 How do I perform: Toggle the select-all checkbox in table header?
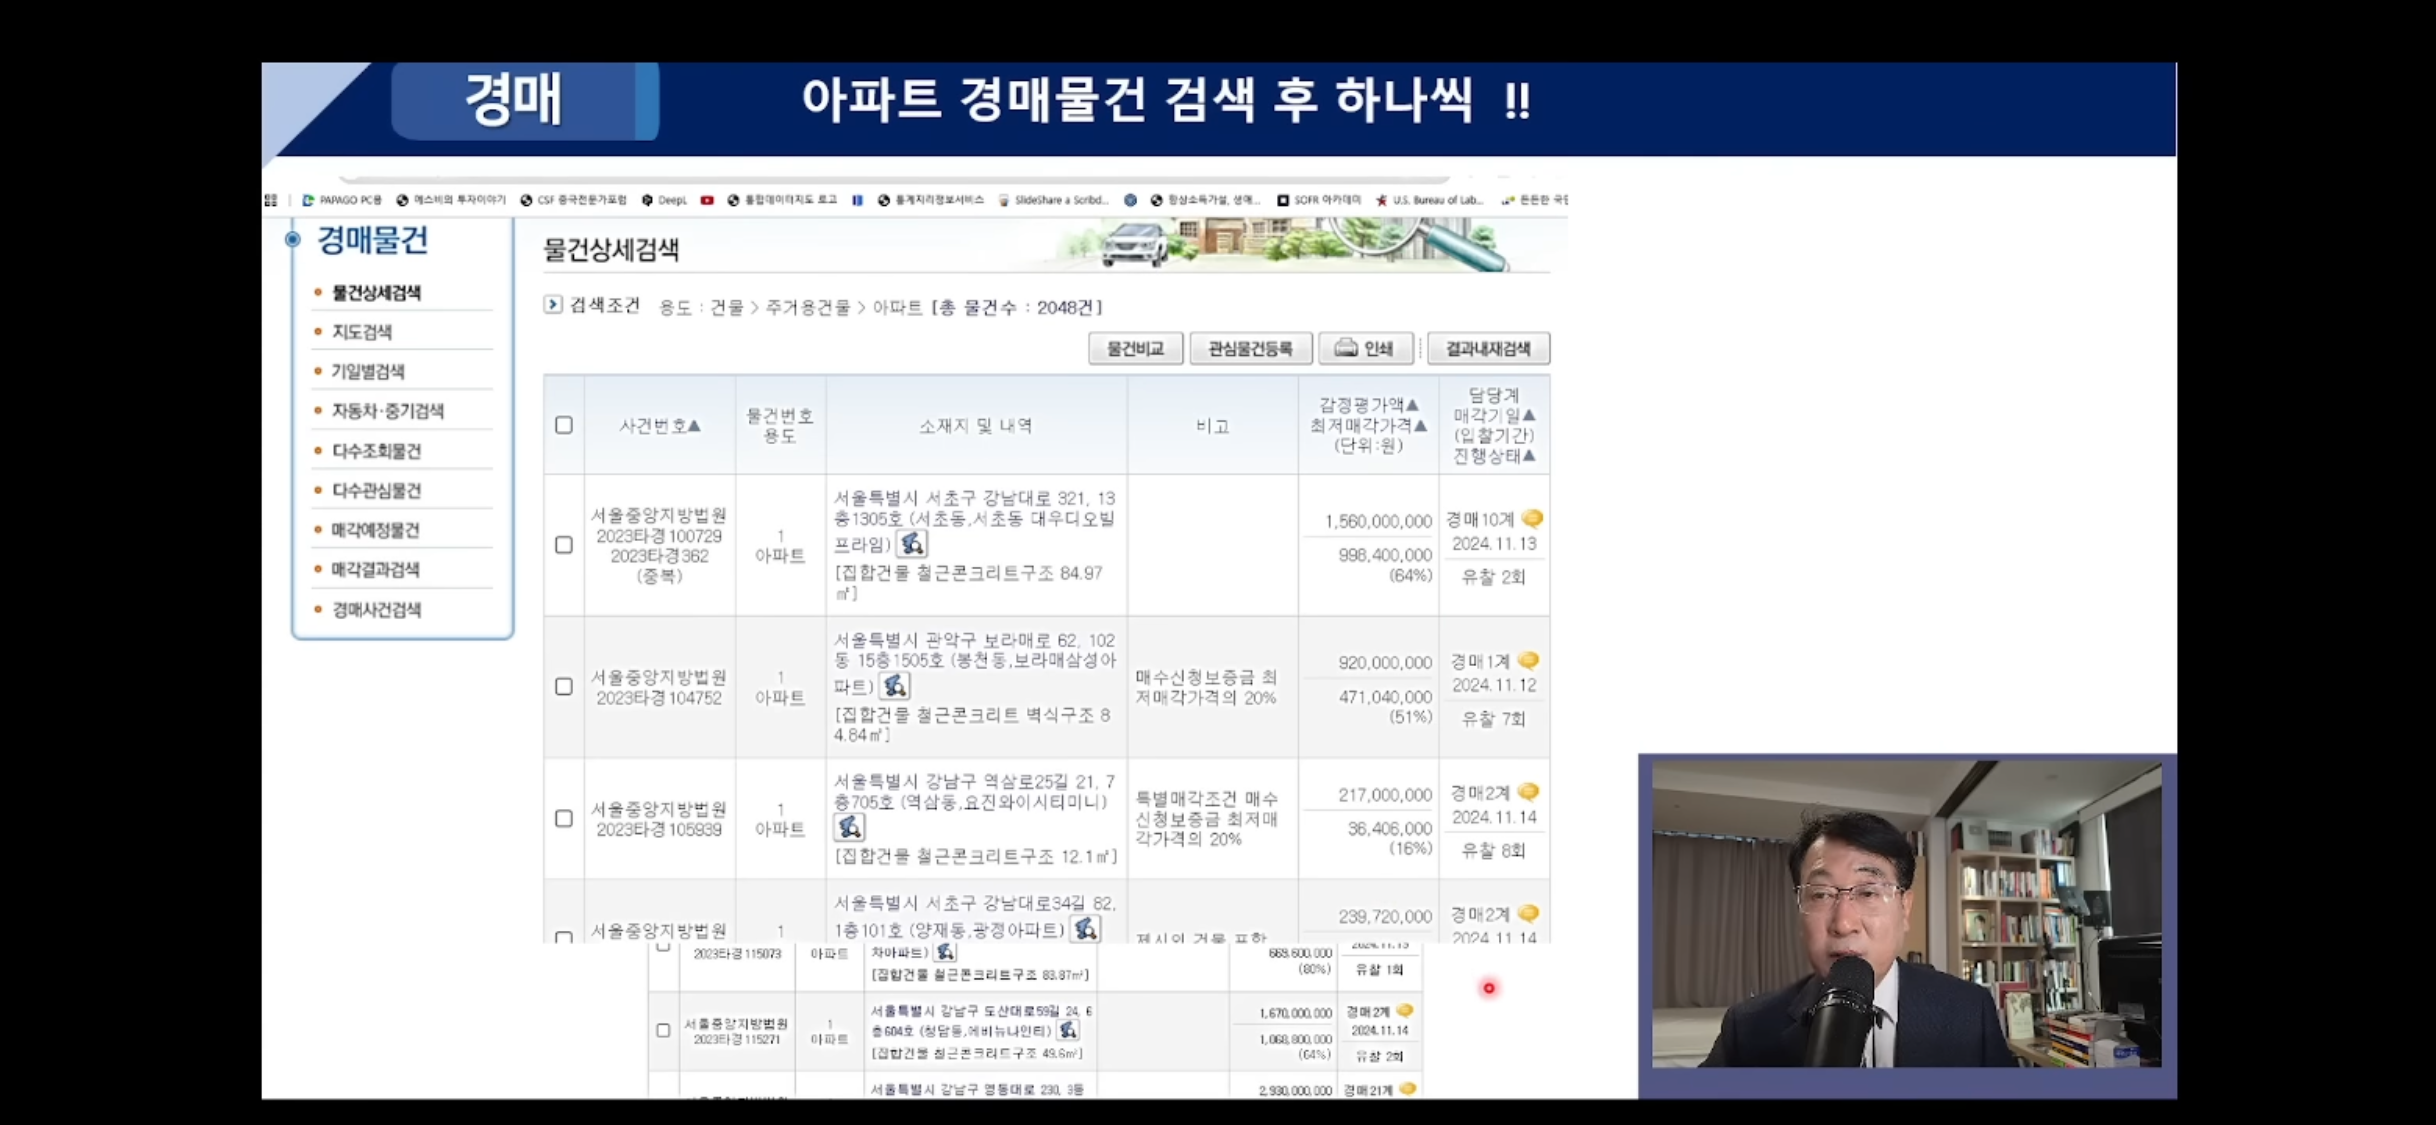tap(564, 425)
